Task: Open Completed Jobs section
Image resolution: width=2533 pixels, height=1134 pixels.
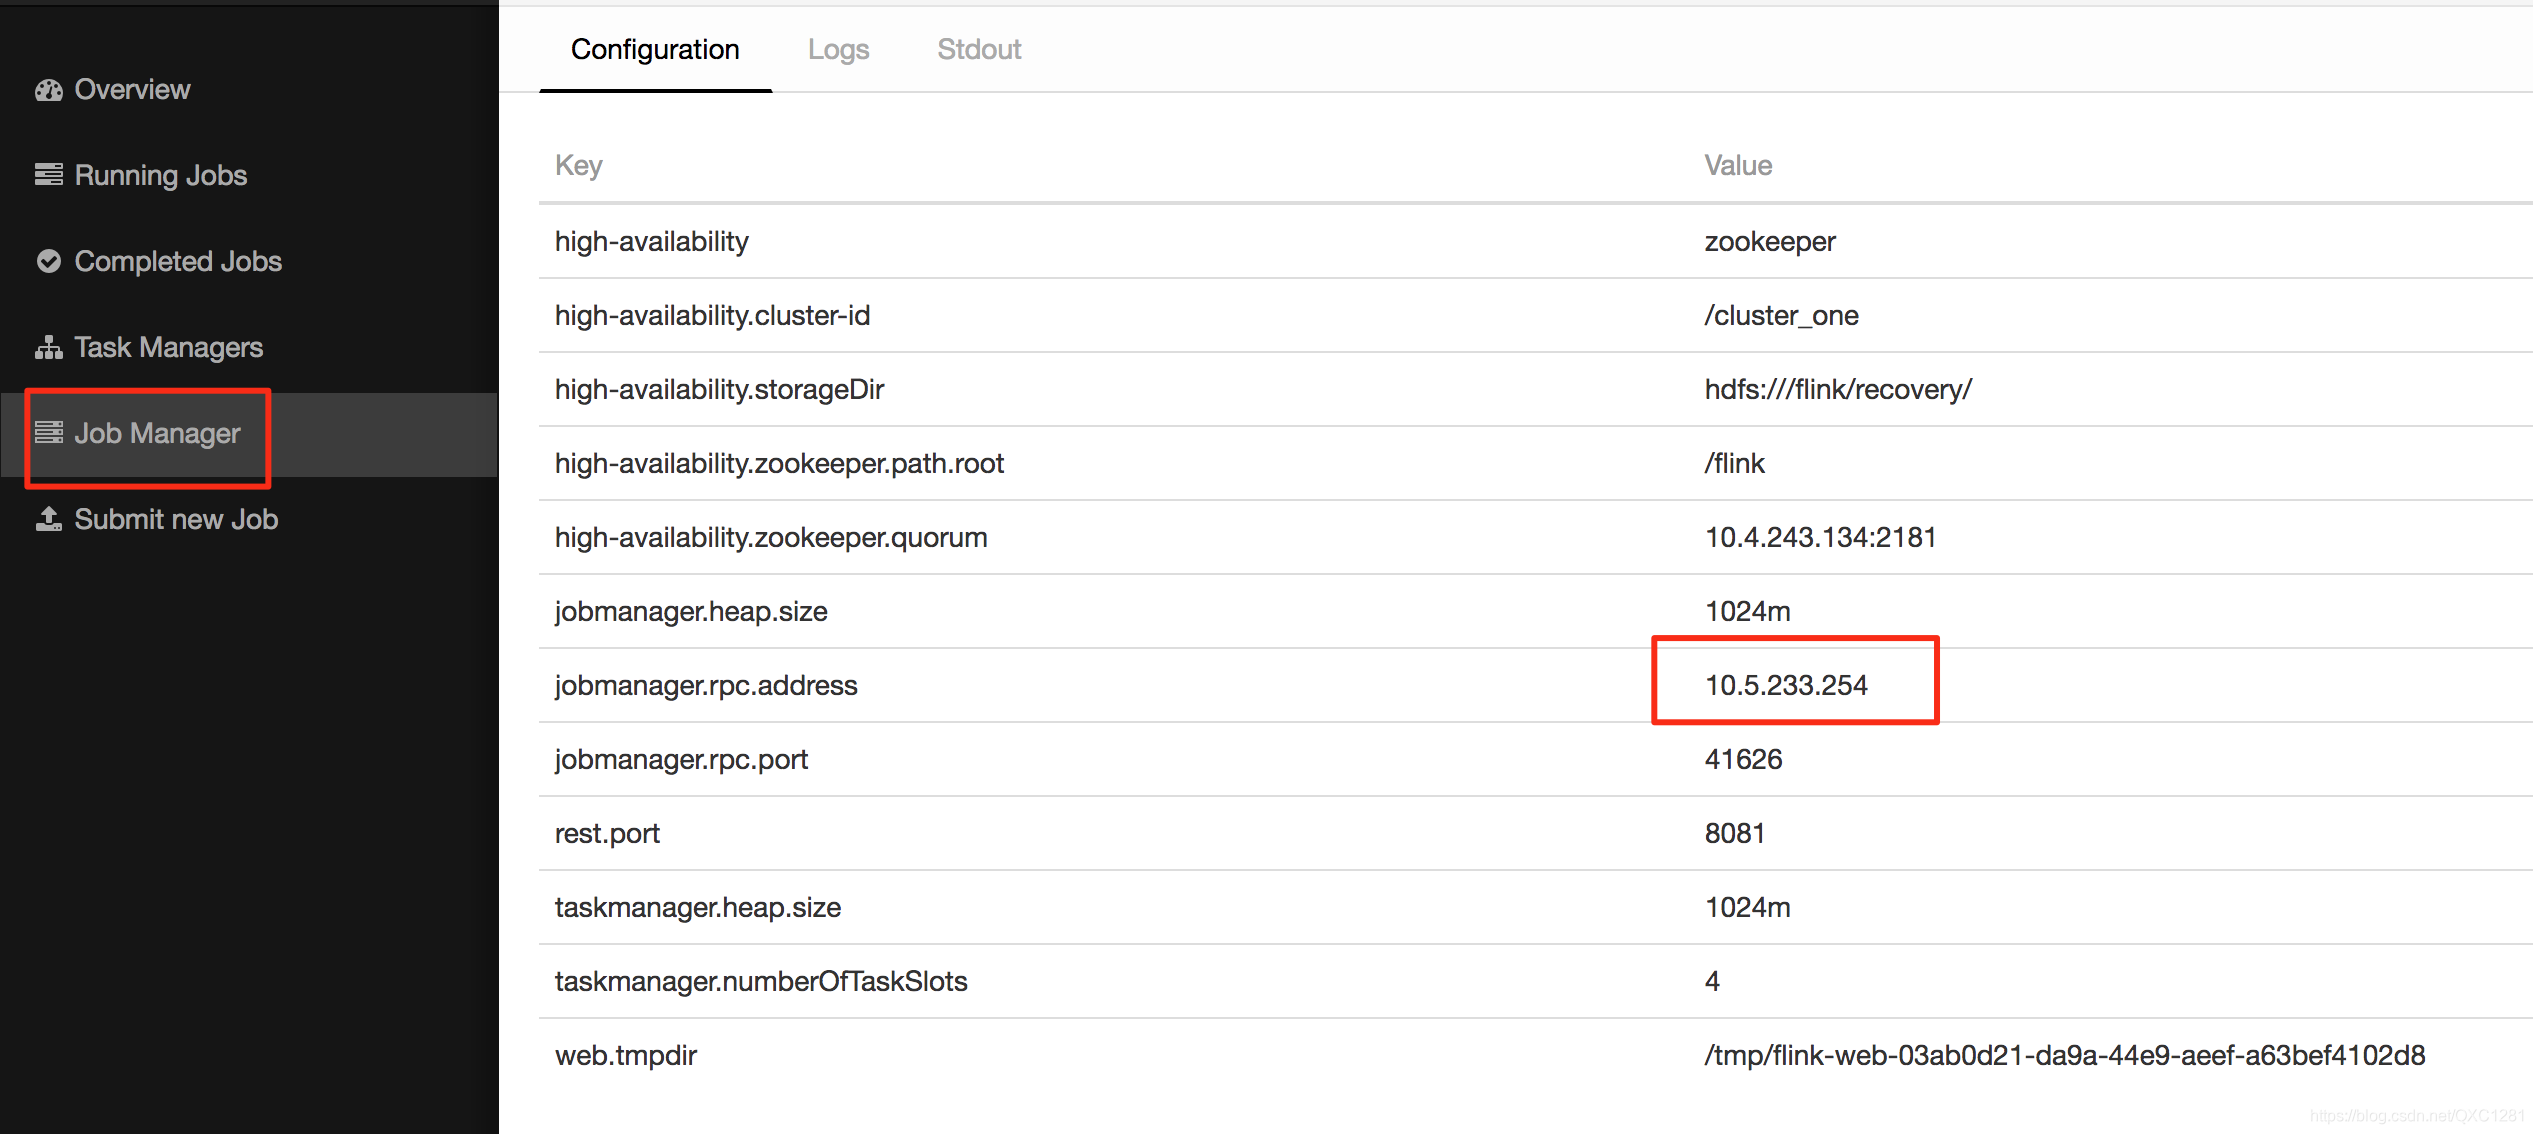Action: click(178, 262)
